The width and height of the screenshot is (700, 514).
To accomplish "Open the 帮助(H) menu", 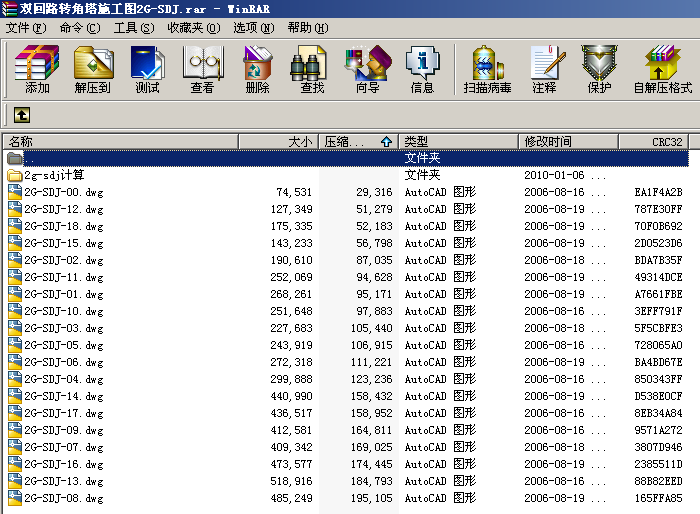I will click(308, 28).
